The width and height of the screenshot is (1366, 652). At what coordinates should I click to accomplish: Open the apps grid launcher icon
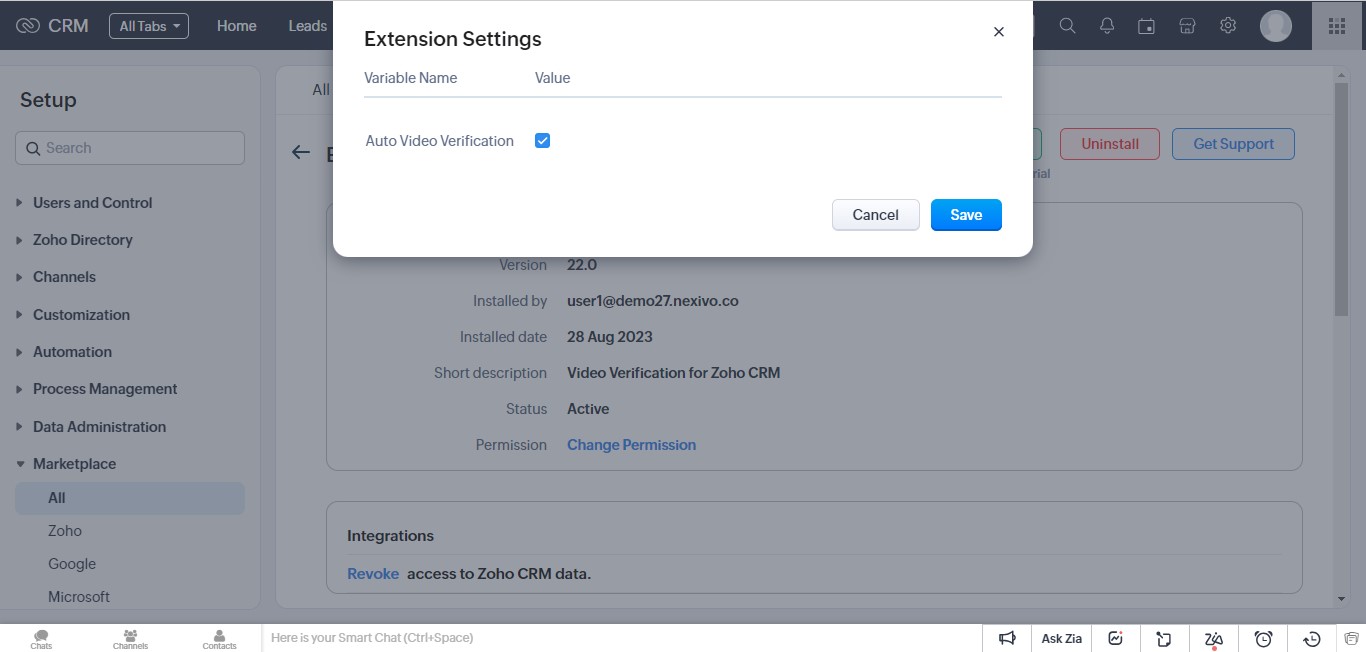pos(1336,26)
